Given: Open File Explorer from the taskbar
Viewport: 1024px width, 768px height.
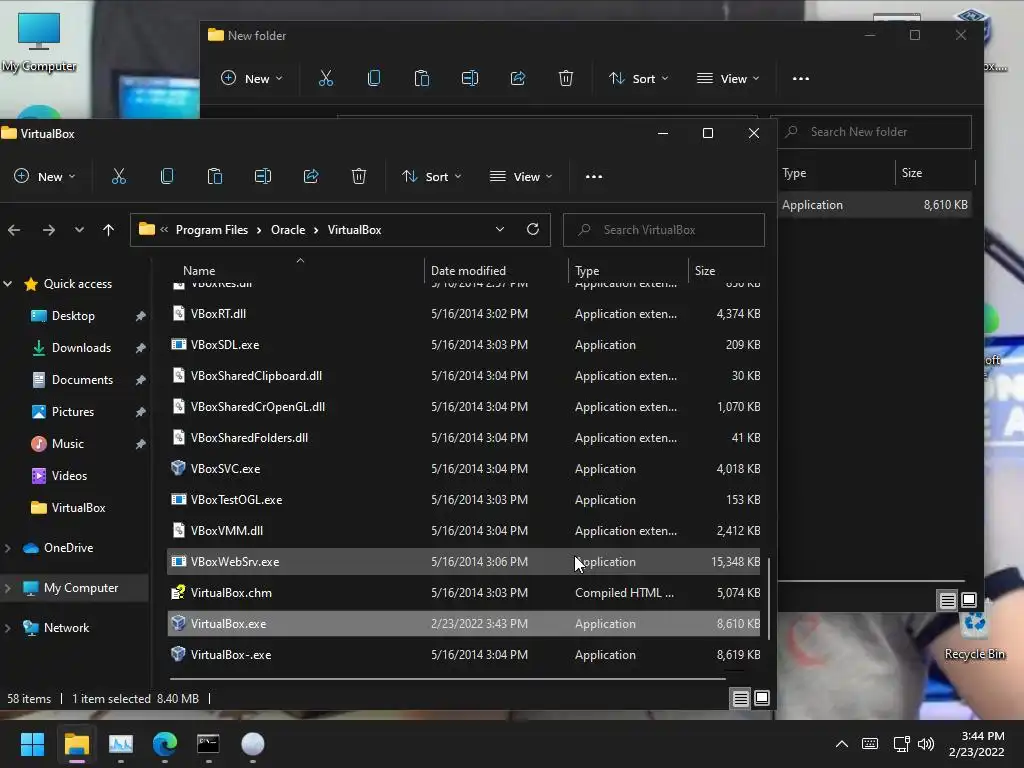Looking at the screenshot, I should (x=76, y=744).
